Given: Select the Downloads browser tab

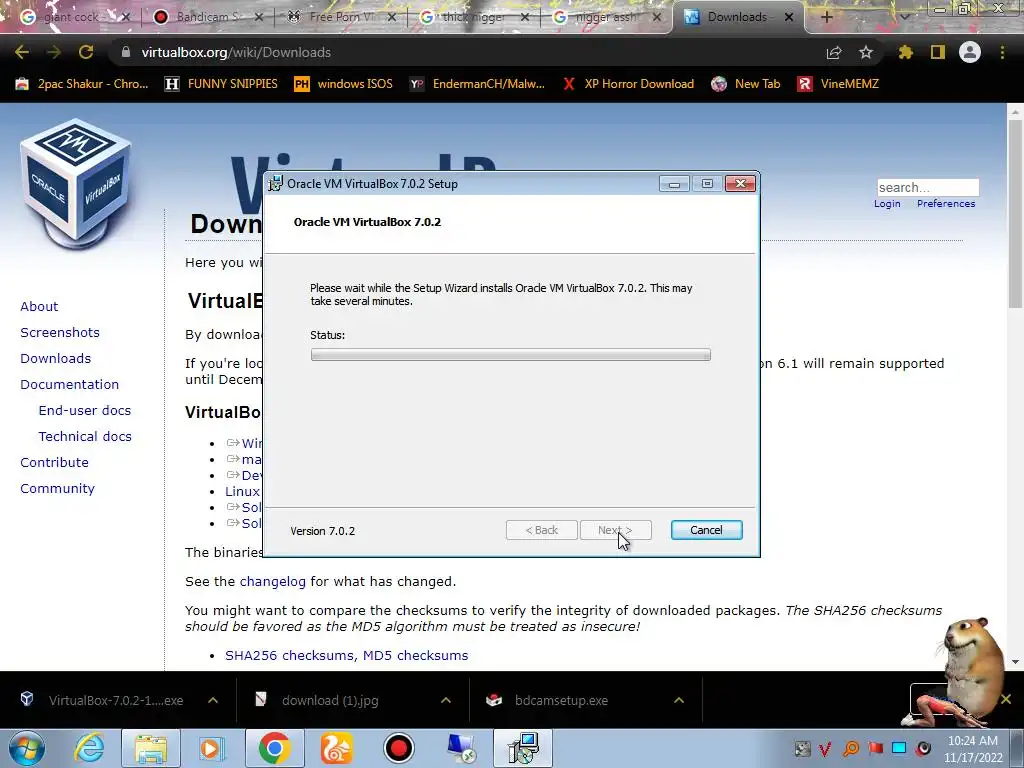Looking at the screenshot, I should pos(738,17).
